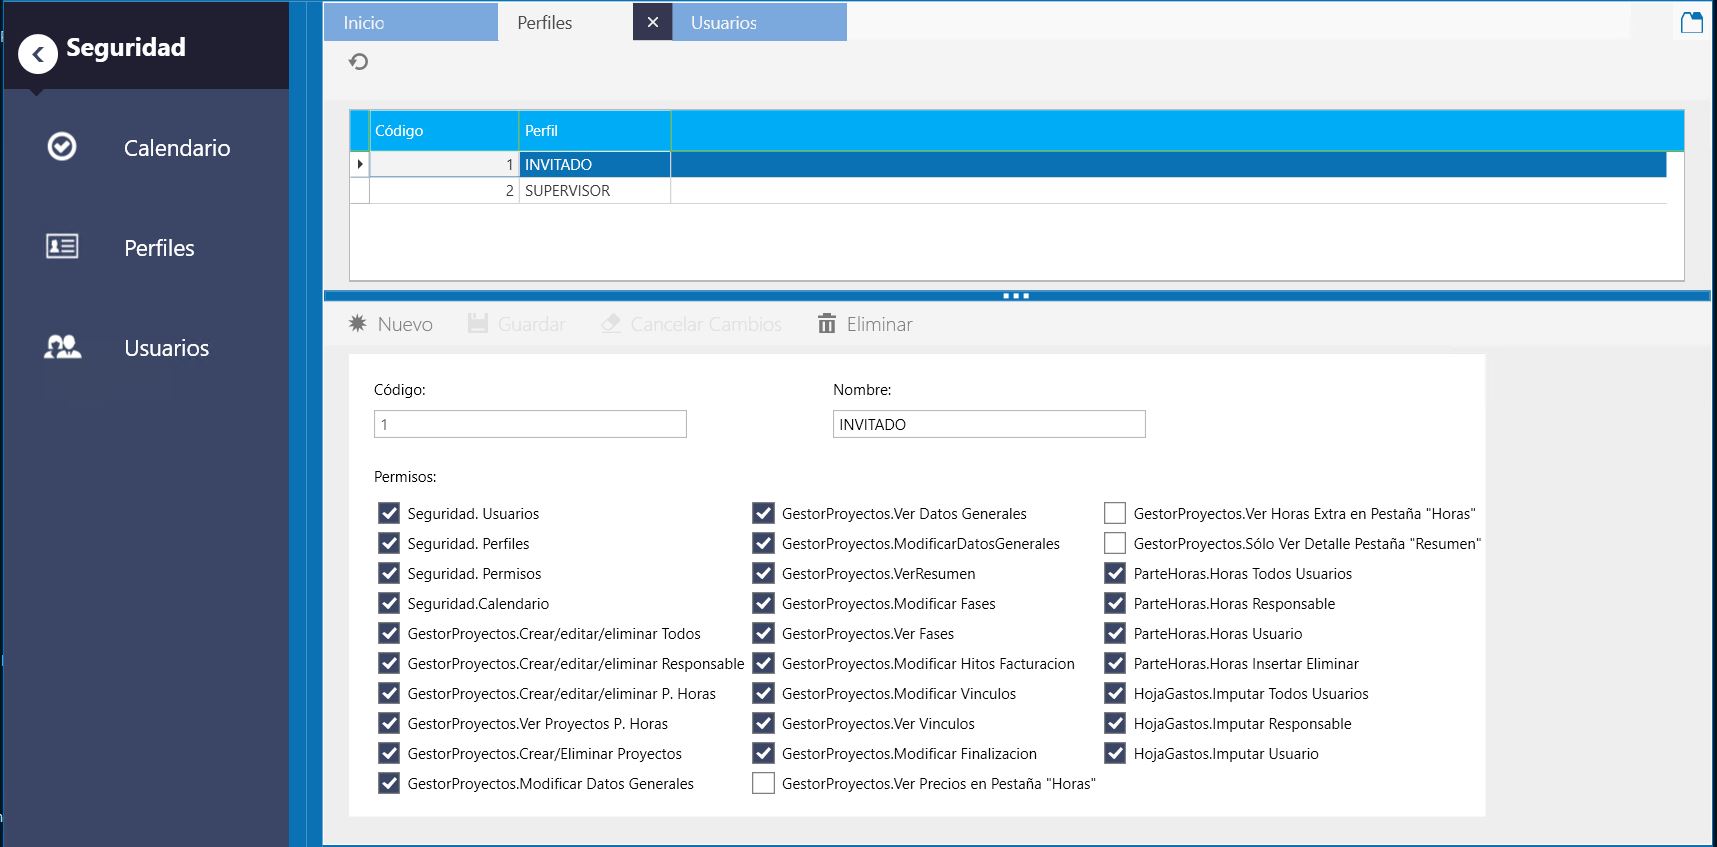This screenshot has width=1717, height=847.
Task: Select the SUPERVISOR profile row
Action: (x=567, y=191)
